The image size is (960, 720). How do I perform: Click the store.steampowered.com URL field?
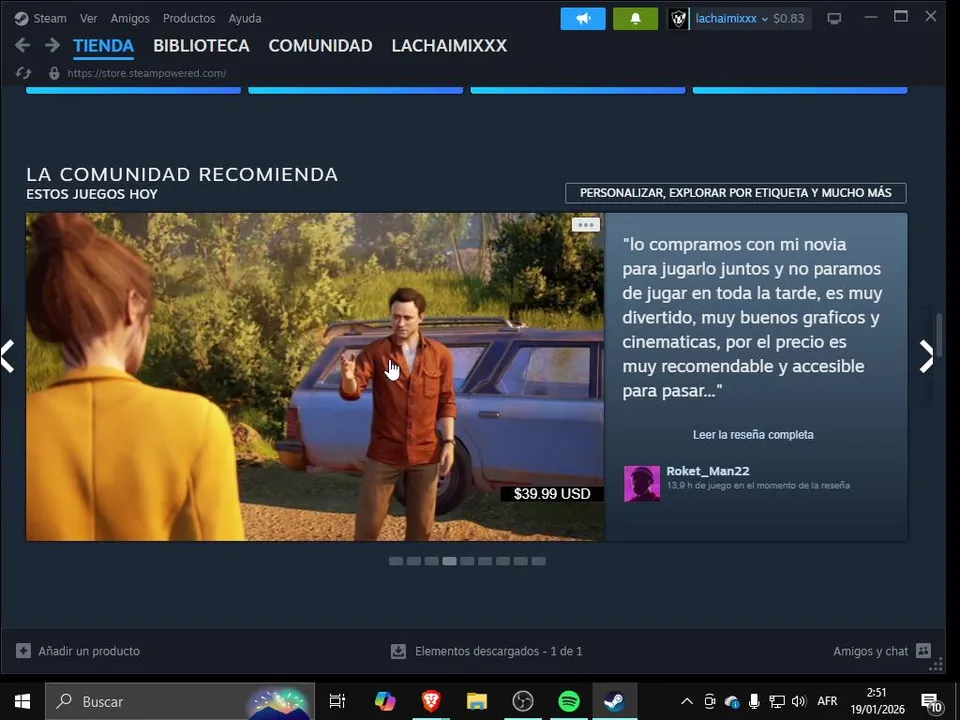(147, 73)
